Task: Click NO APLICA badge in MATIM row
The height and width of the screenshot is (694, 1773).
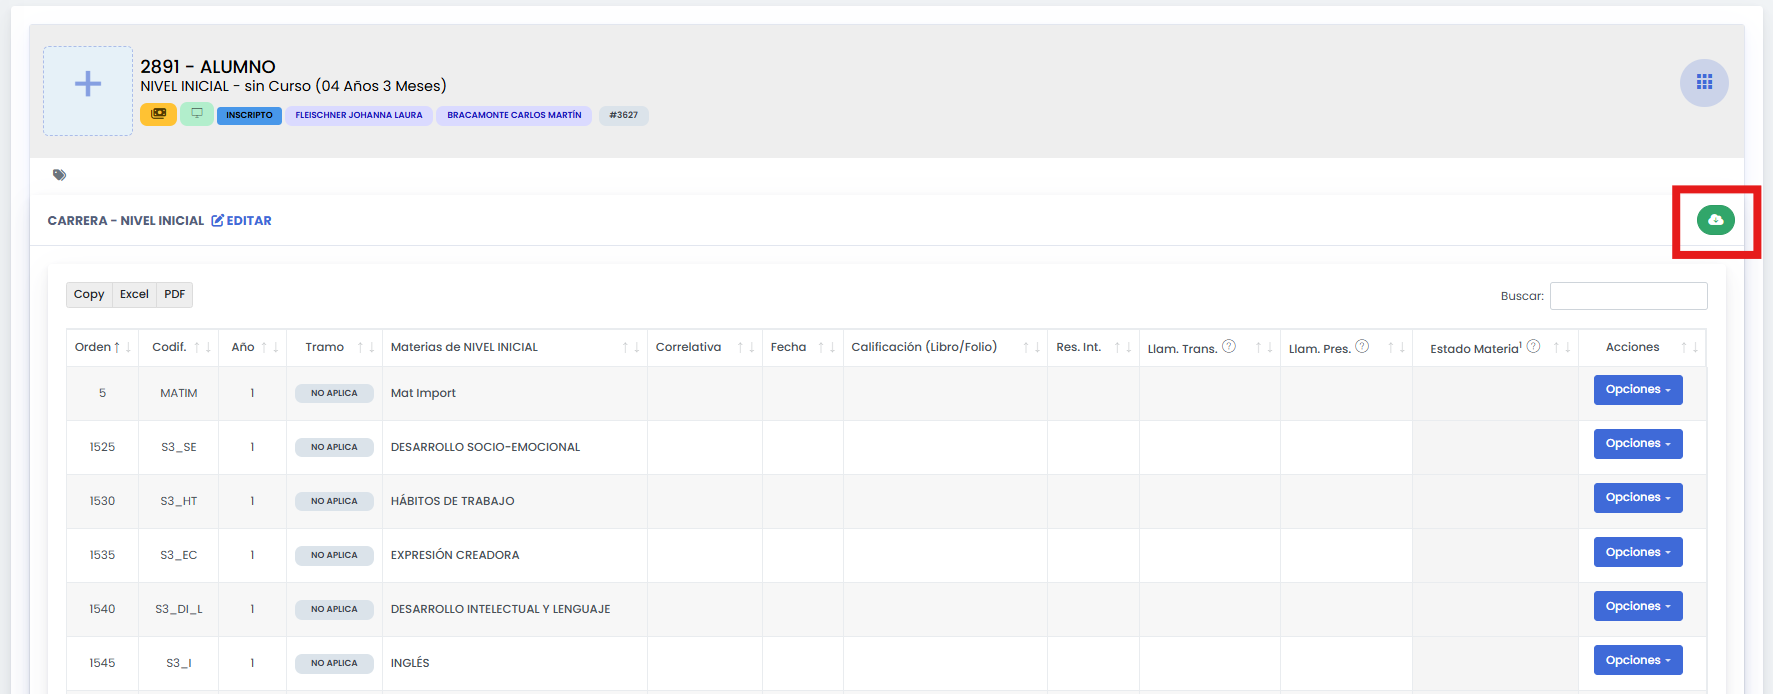Action: click(x=334, y=393)
